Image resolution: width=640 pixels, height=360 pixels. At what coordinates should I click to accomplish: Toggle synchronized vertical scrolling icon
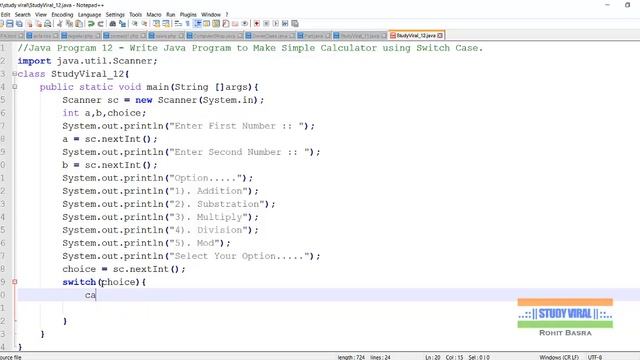point(156,24)
